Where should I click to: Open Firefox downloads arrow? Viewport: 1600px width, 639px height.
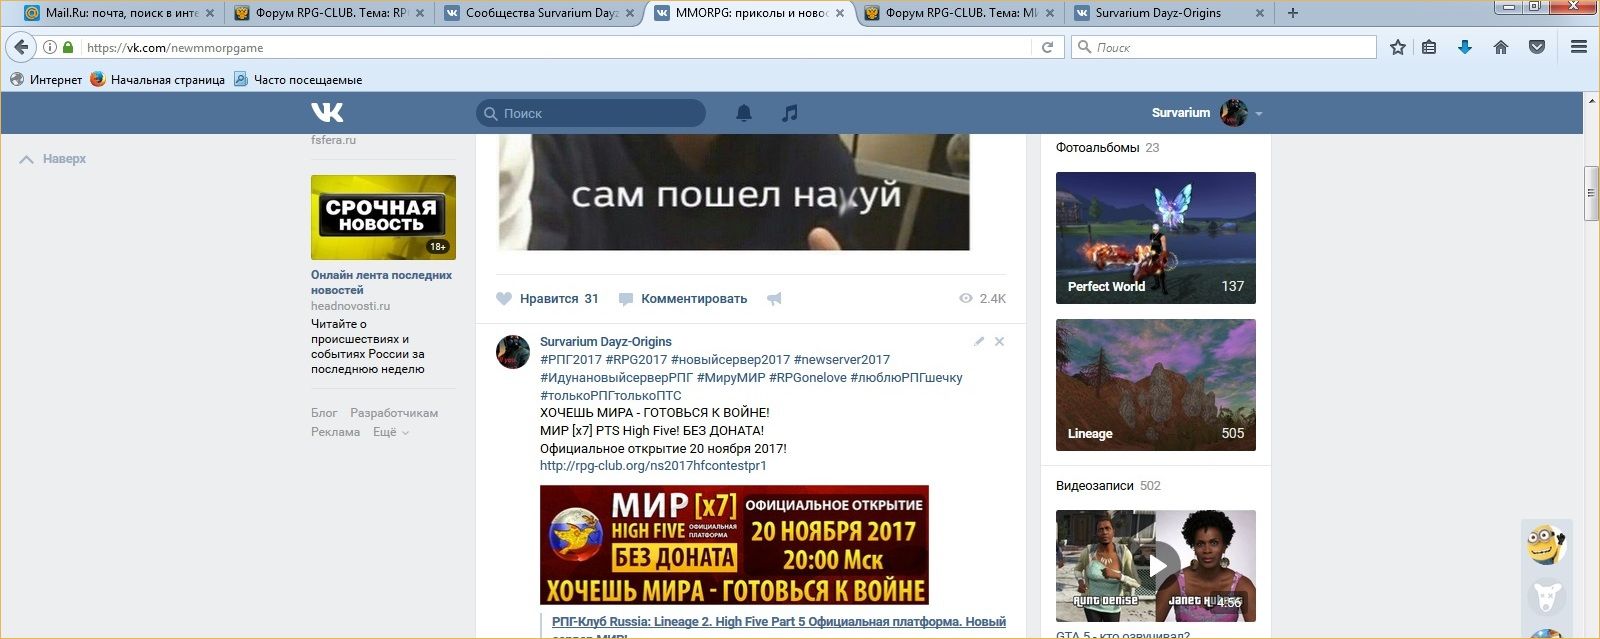click(x=1465, y=47)
